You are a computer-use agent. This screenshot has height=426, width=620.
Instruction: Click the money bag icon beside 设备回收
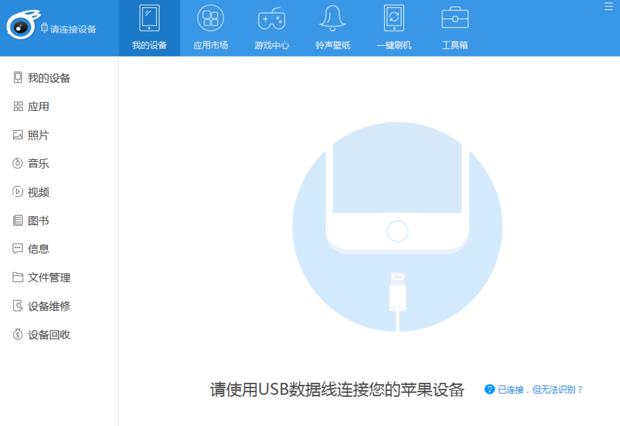17,334
